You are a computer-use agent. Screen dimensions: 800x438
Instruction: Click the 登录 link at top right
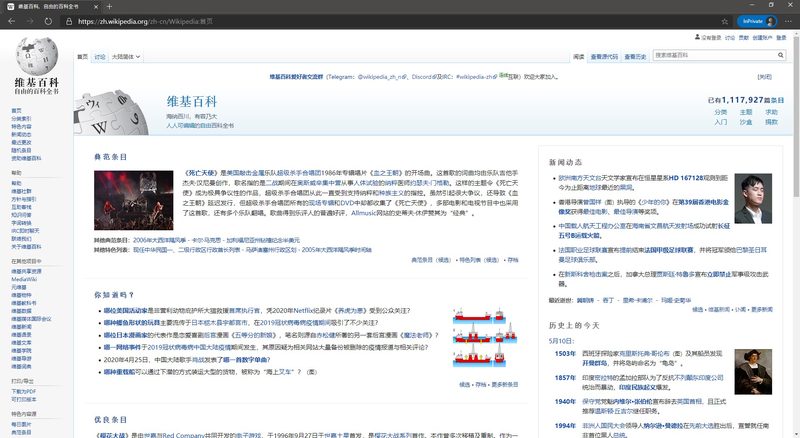pyautogui.click(x=781, y=38)
